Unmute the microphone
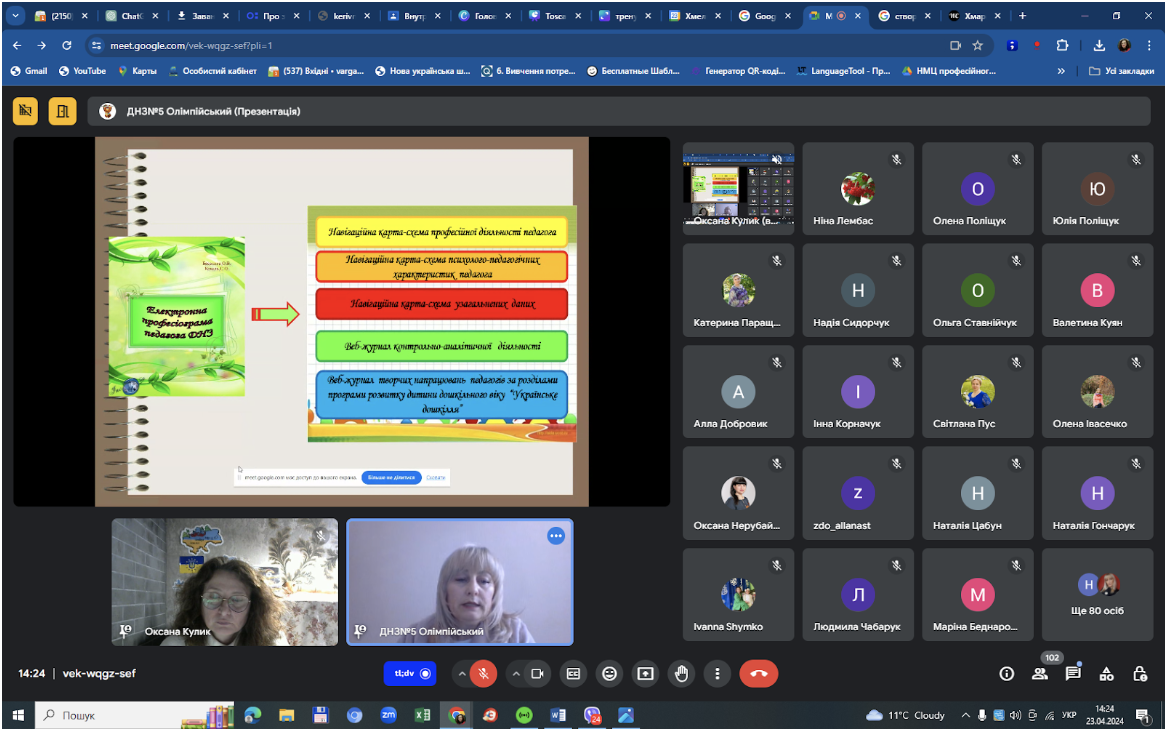 tap(483, 674)
